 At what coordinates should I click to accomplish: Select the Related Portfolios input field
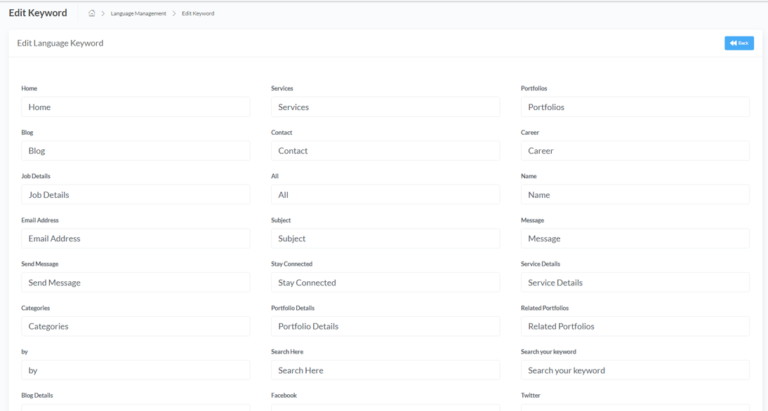(x=635, y=326)
